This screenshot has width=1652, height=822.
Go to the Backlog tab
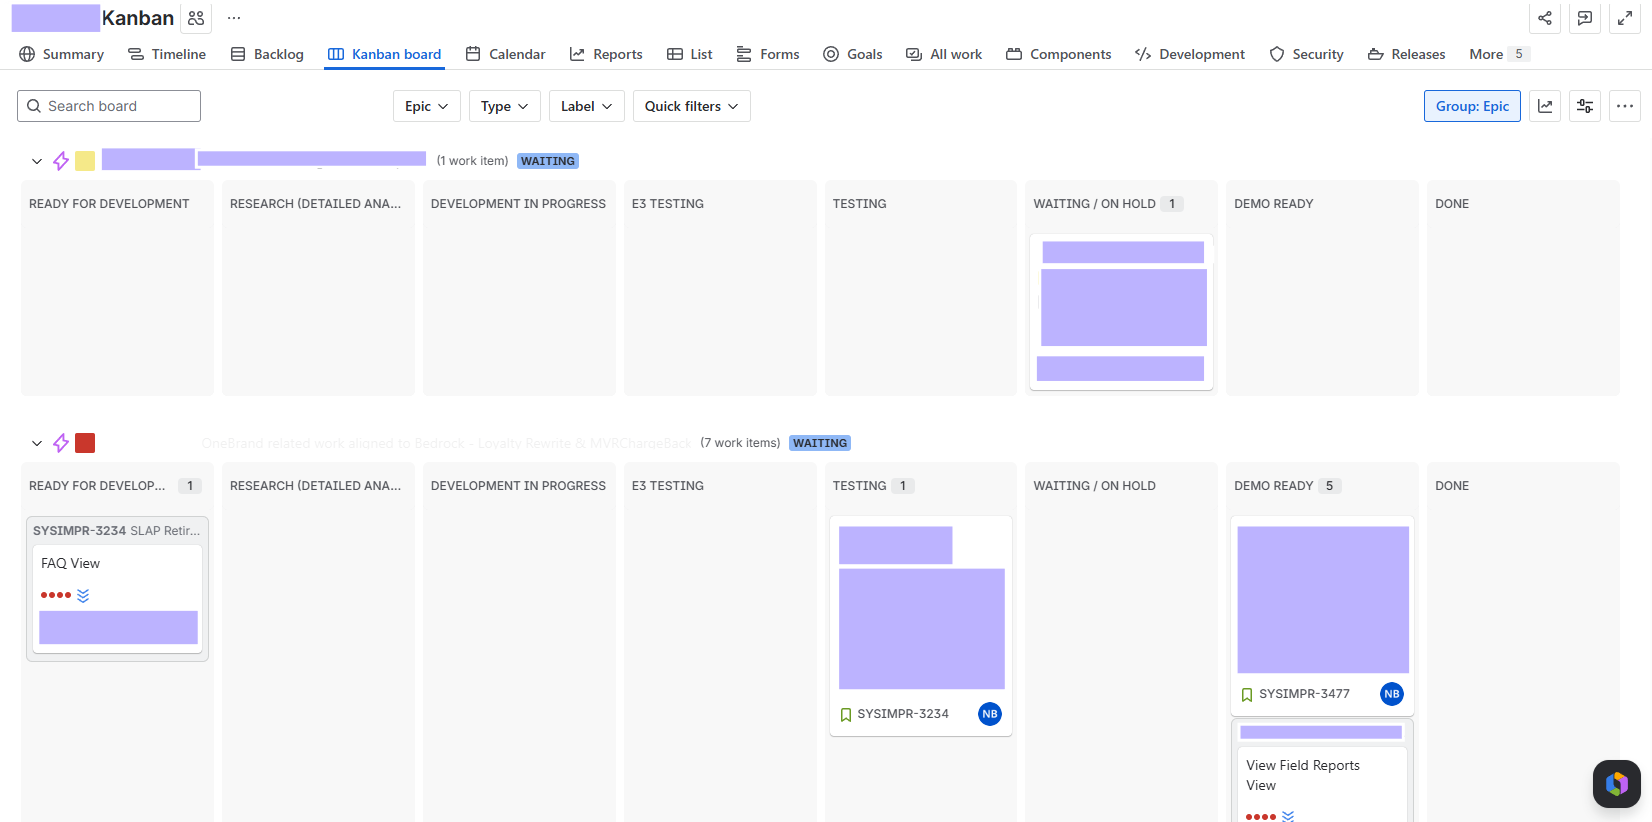[x=267, y=54]
